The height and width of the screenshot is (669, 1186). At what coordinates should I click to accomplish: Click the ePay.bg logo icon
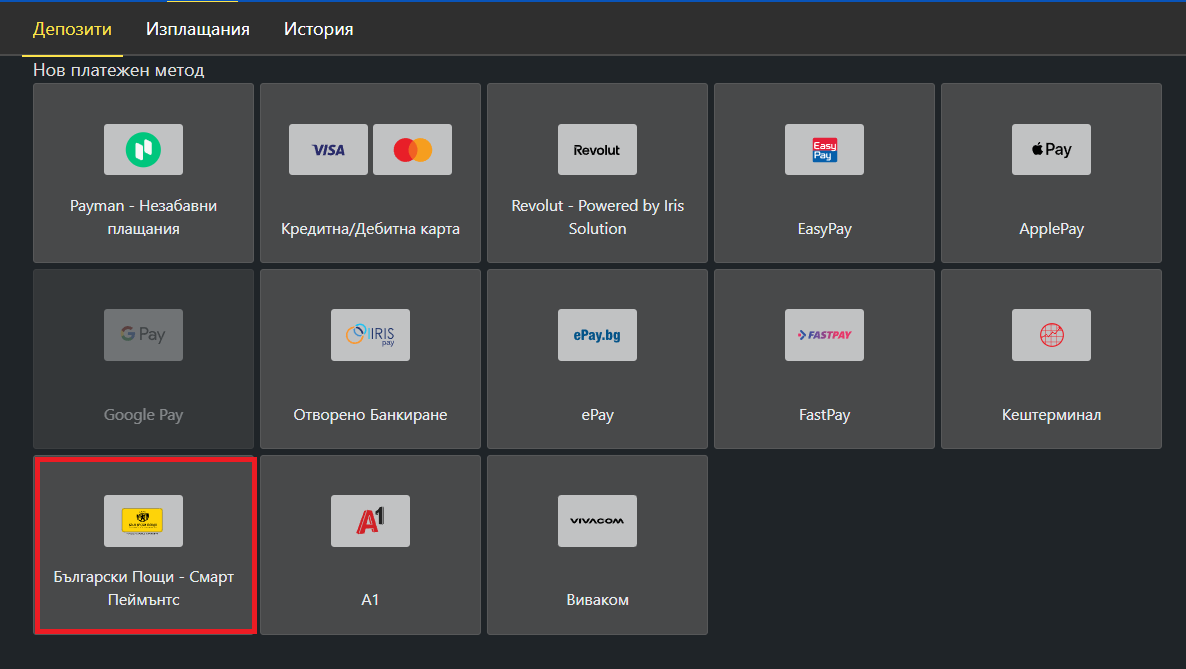pyautogui.click(x=597, y=334)
